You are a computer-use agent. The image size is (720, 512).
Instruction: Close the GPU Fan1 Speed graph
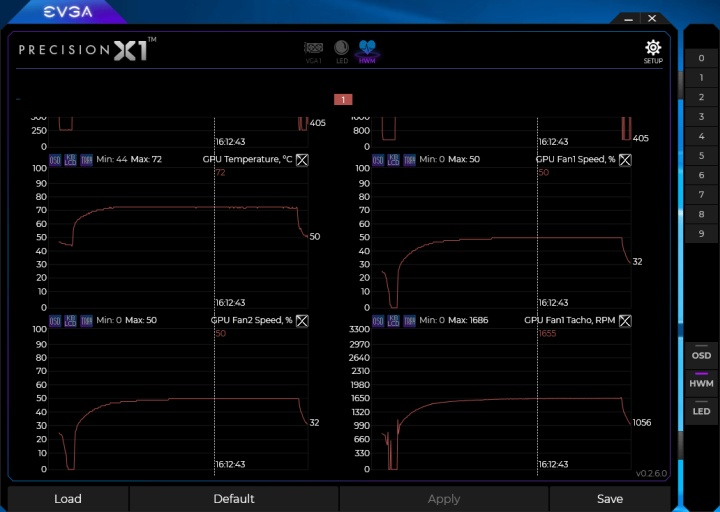(x=625, y=160)
